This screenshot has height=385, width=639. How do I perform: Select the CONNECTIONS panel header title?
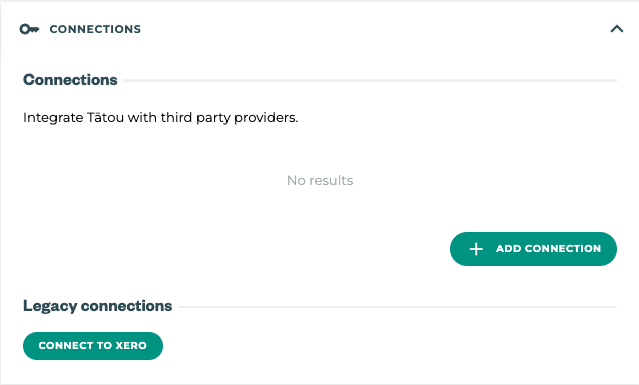[x=95, y=29]
